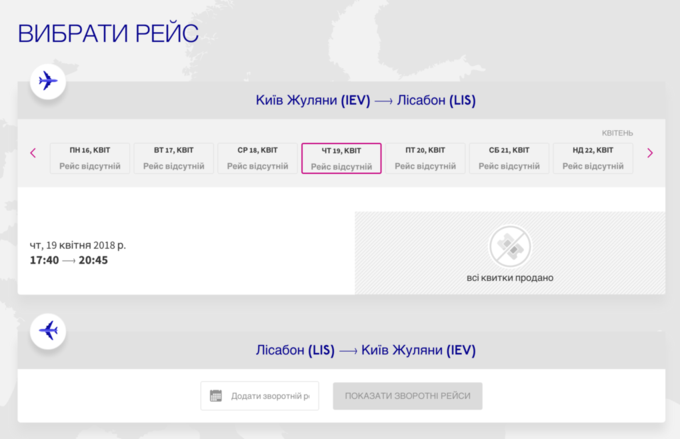This screenshot has width=680, height=439.
Task: Go to previous week with left arrow
Action: [33, 153]
